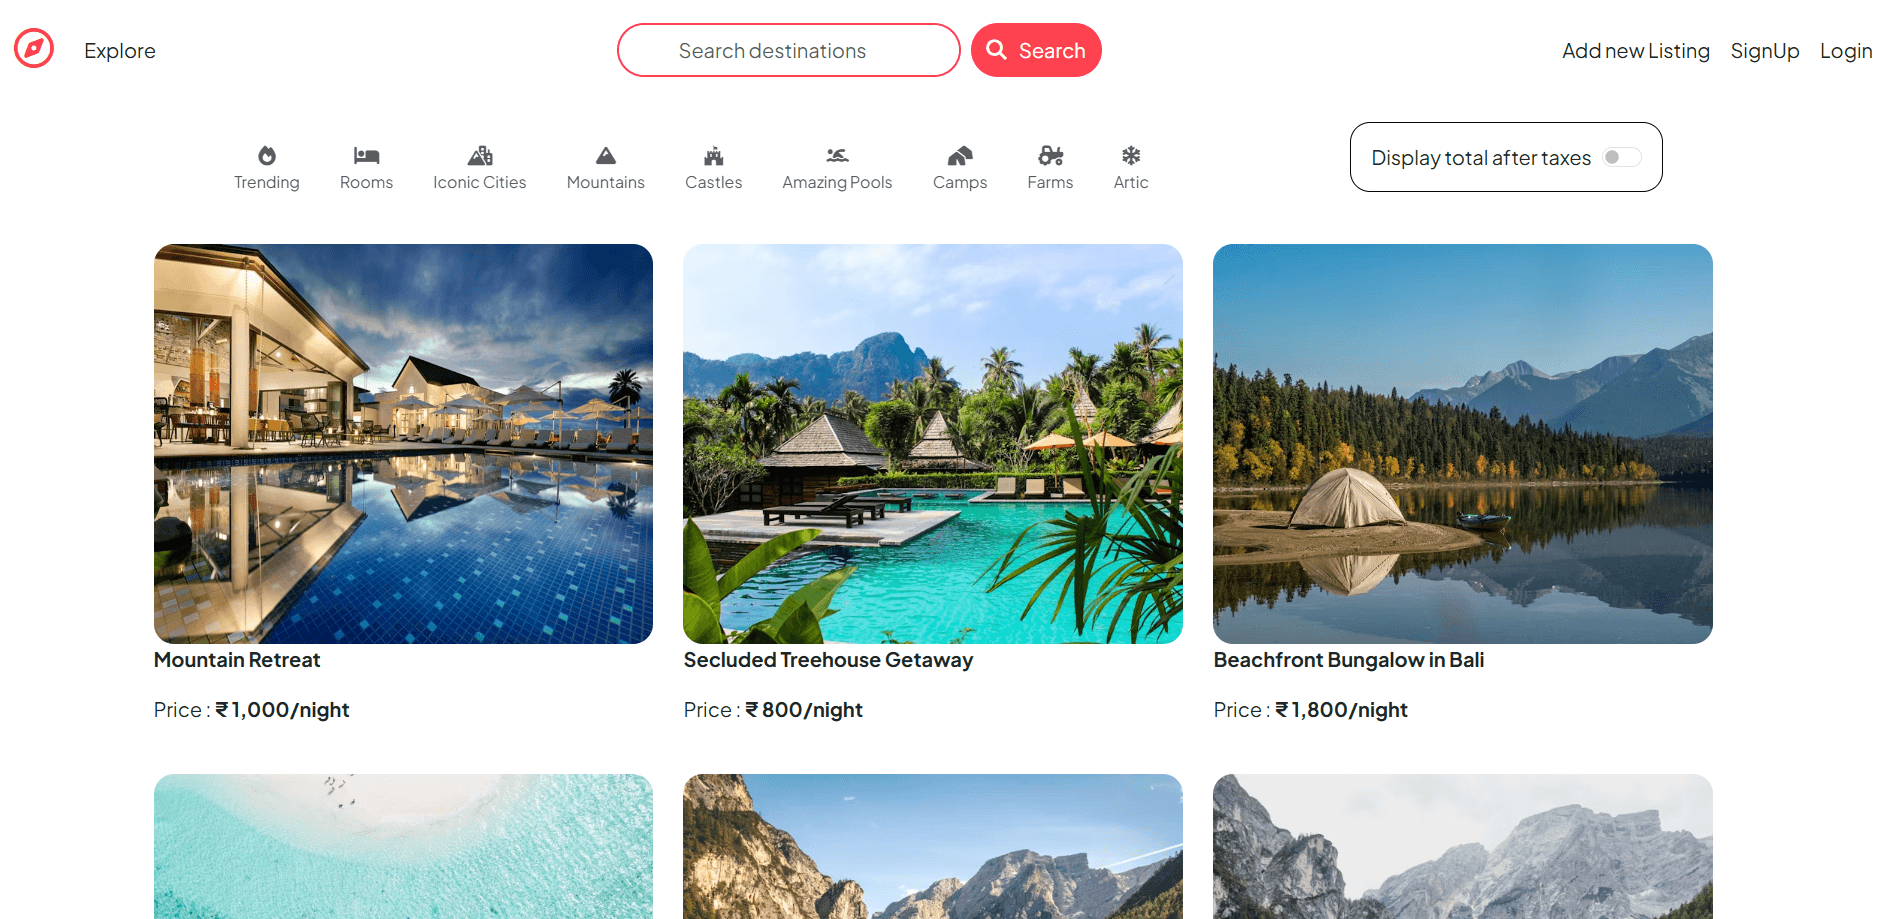Click the ₹800/night price text

coord(804,710)
